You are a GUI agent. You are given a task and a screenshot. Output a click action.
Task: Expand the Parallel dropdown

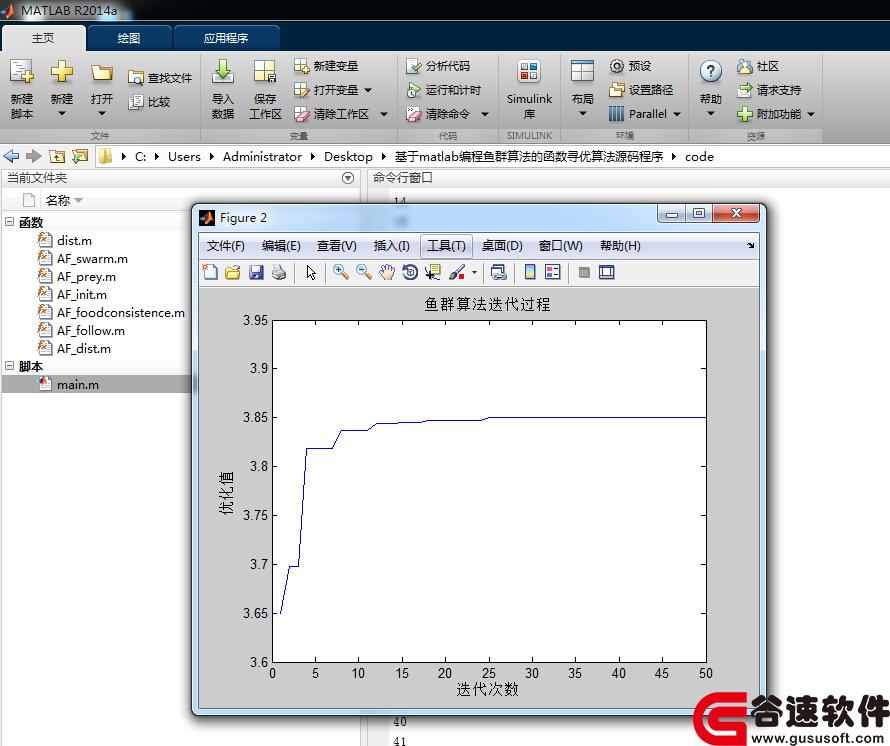pyautogui.click(x=677, y=114)
